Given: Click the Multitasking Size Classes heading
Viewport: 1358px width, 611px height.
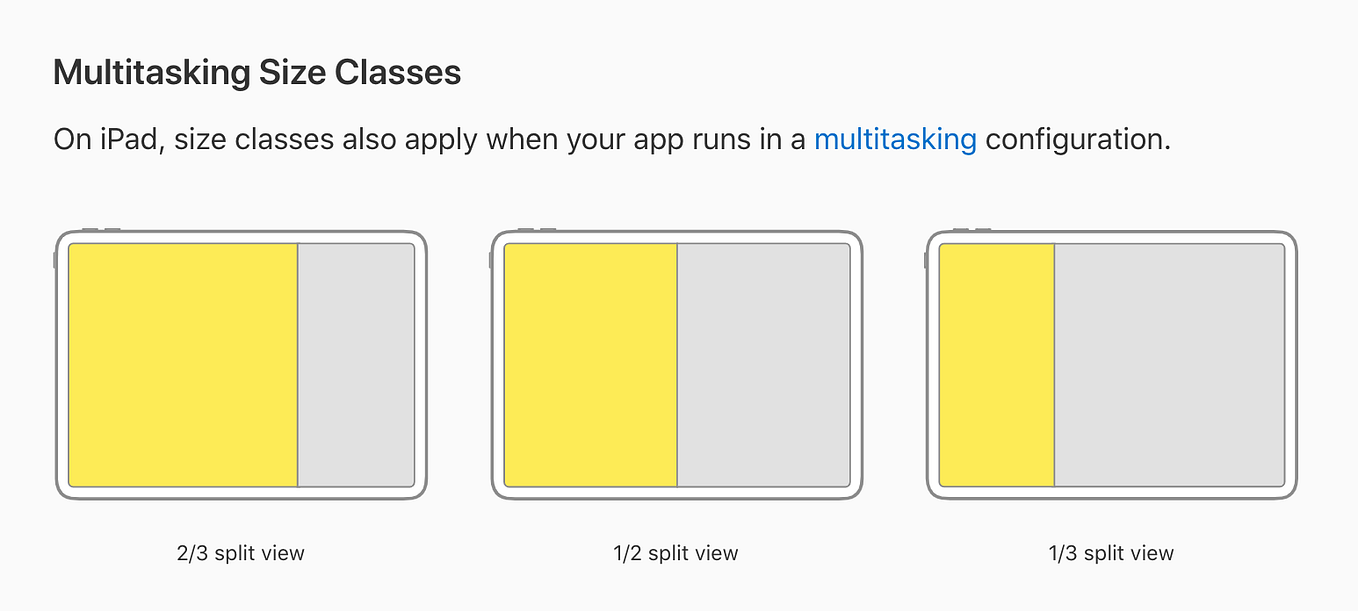Looking at the screenshot, I should click(257, 73).
